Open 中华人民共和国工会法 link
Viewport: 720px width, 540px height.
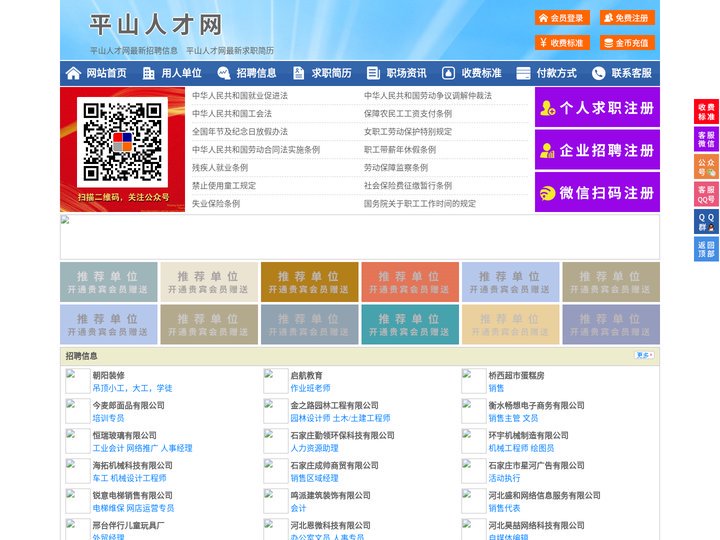232,113
